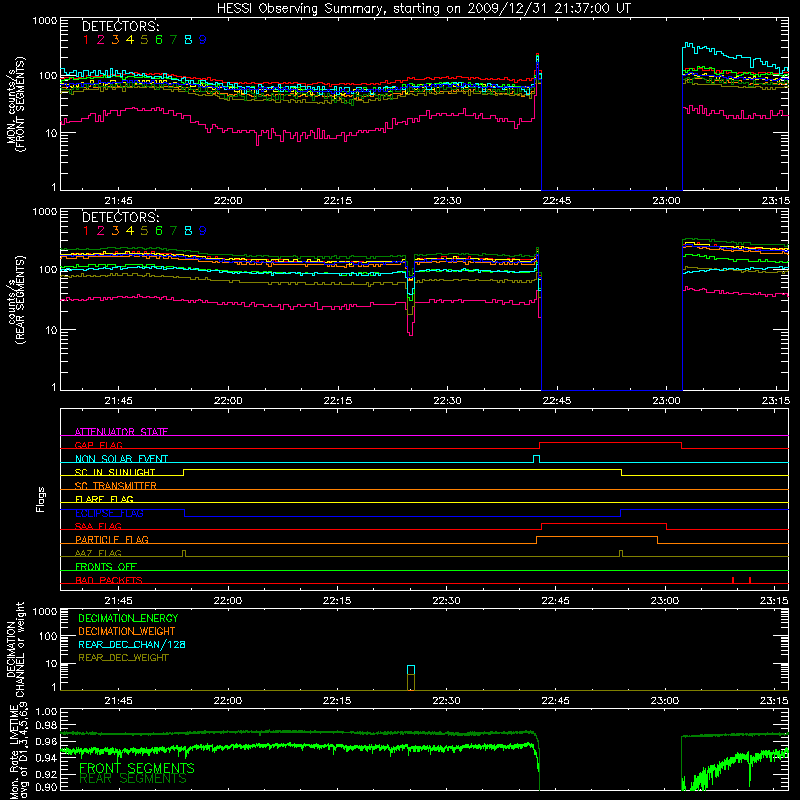Click DETECTORS: label in front segments plot

[x=121, y=26]
